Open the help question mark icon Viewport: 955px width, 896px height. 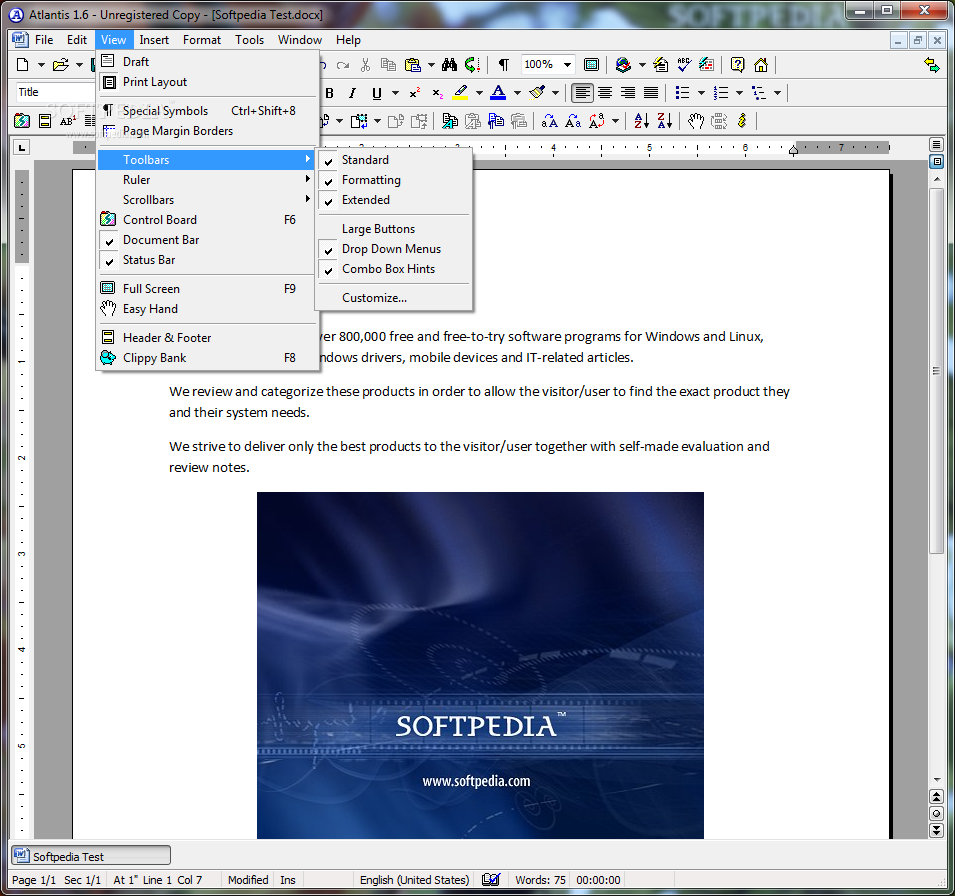737,65
